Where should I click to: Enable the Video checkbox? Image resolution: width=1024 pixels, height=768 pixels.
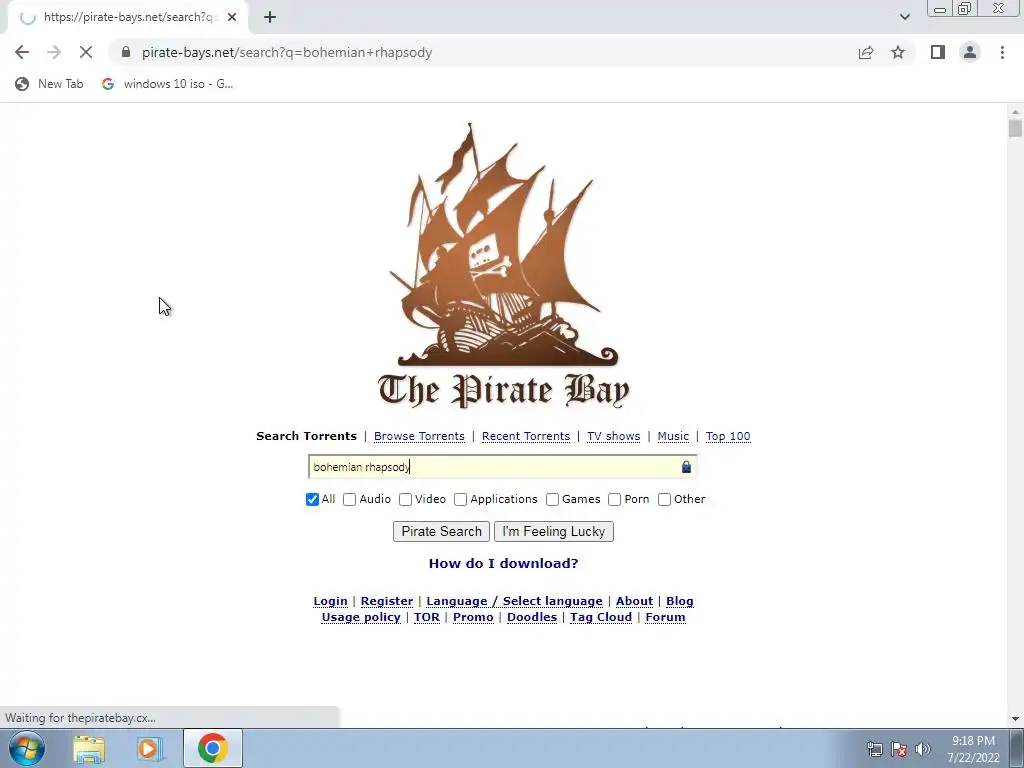tap(406, 500)
